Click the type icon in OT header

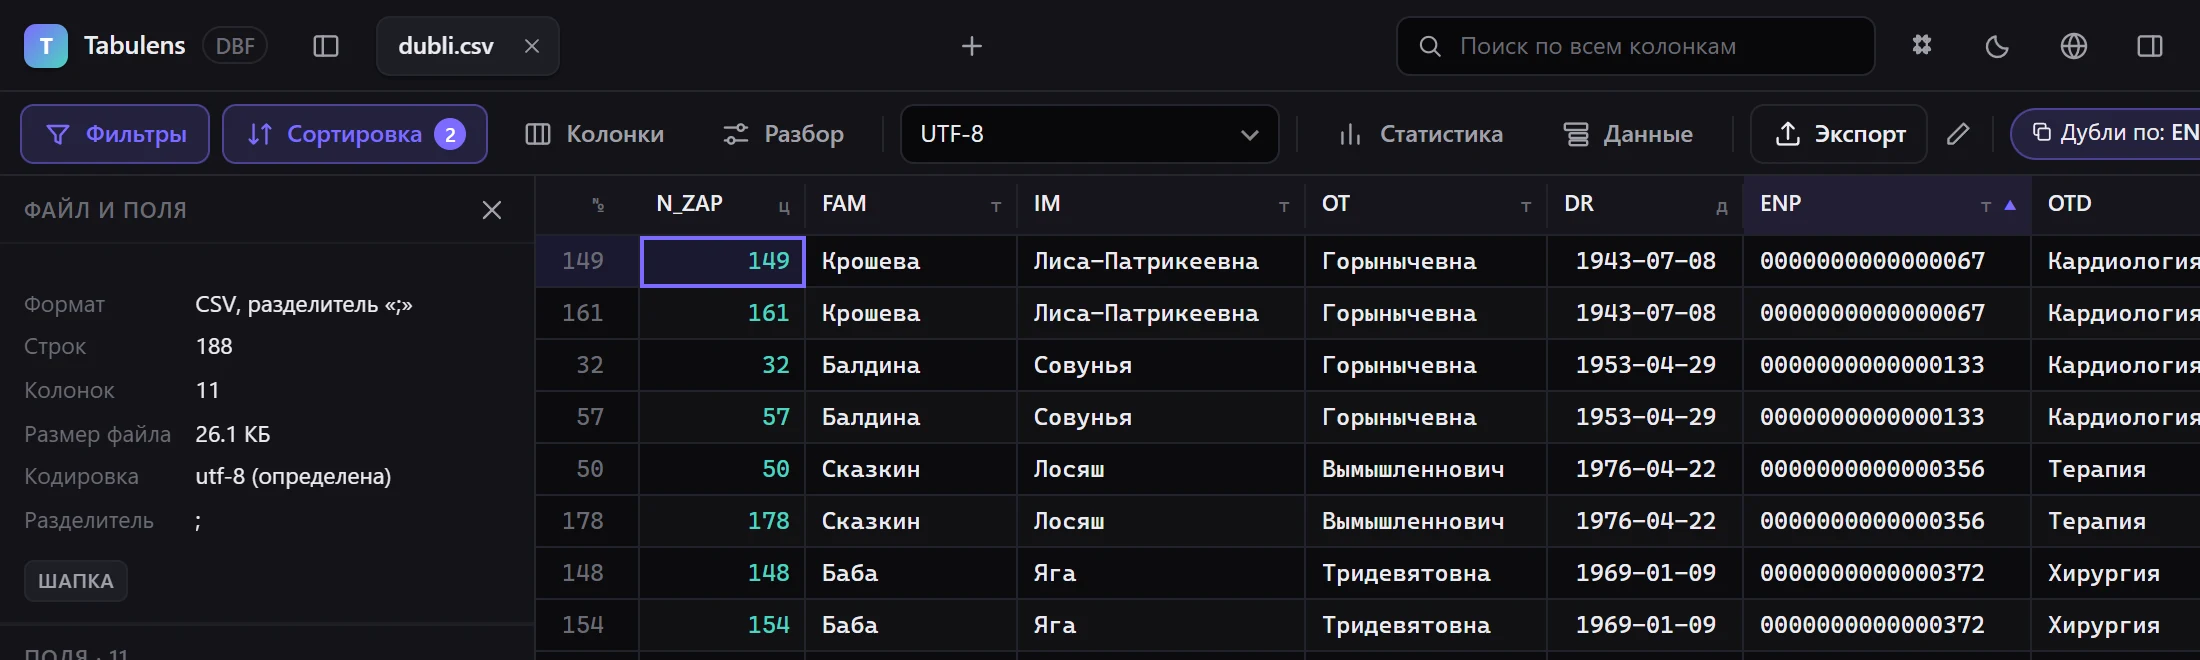(x=1526, y=206)
